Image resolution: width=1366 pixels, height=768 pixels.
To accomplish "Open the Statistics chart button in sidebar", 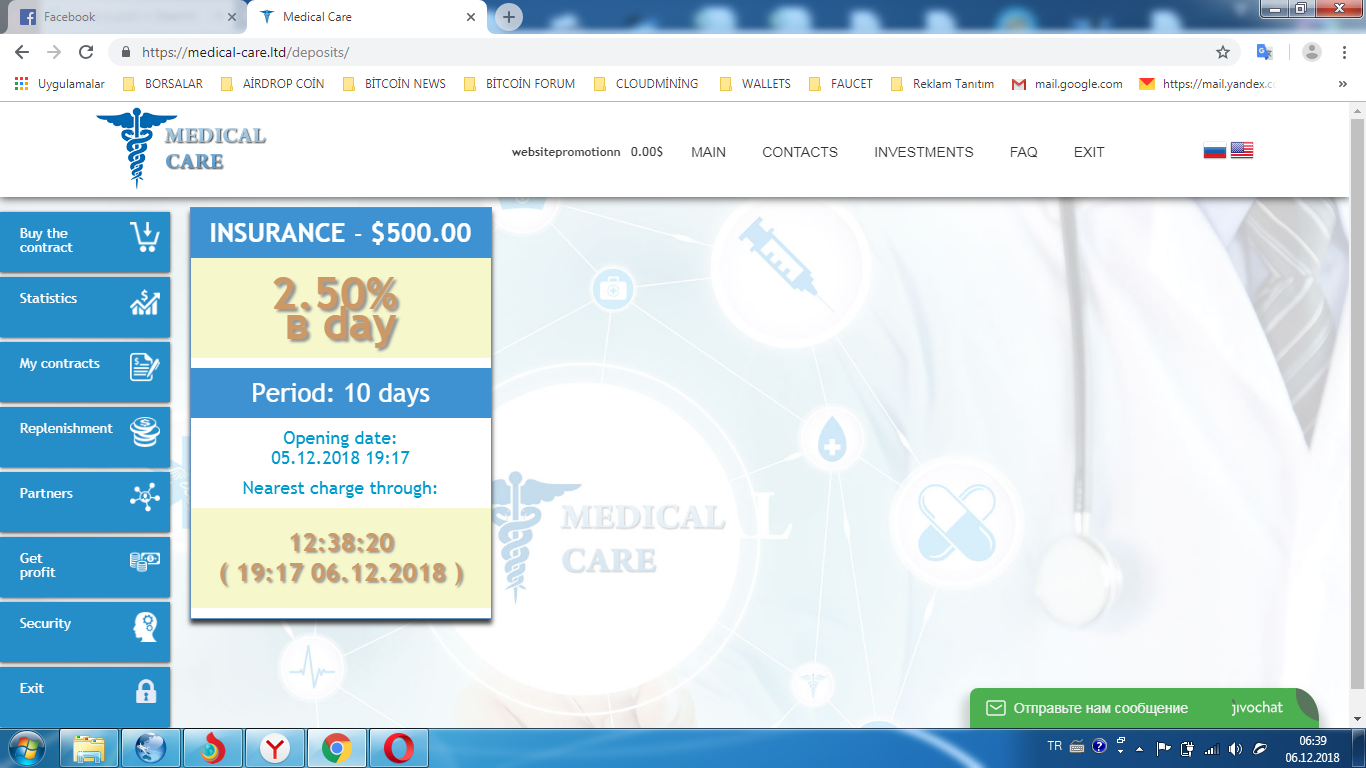I will (x=85, y=305).
